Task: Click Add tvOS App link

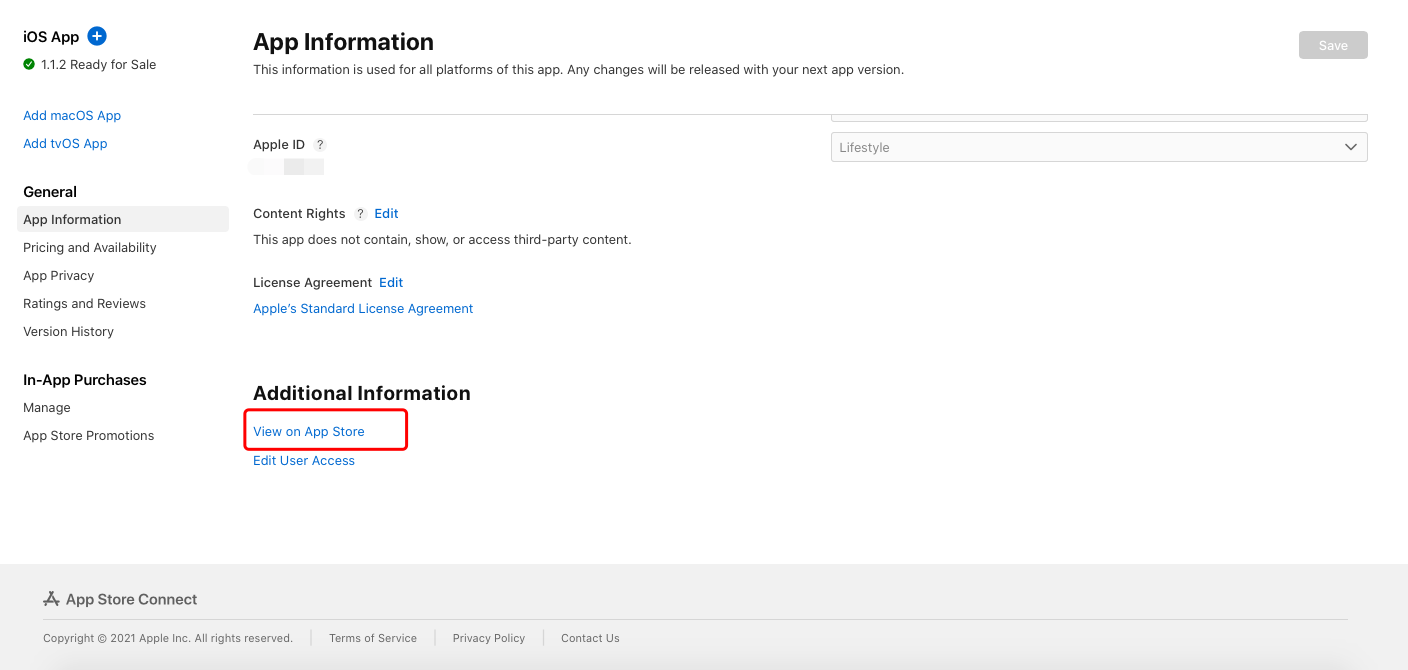Action: [x=65, y=143]
